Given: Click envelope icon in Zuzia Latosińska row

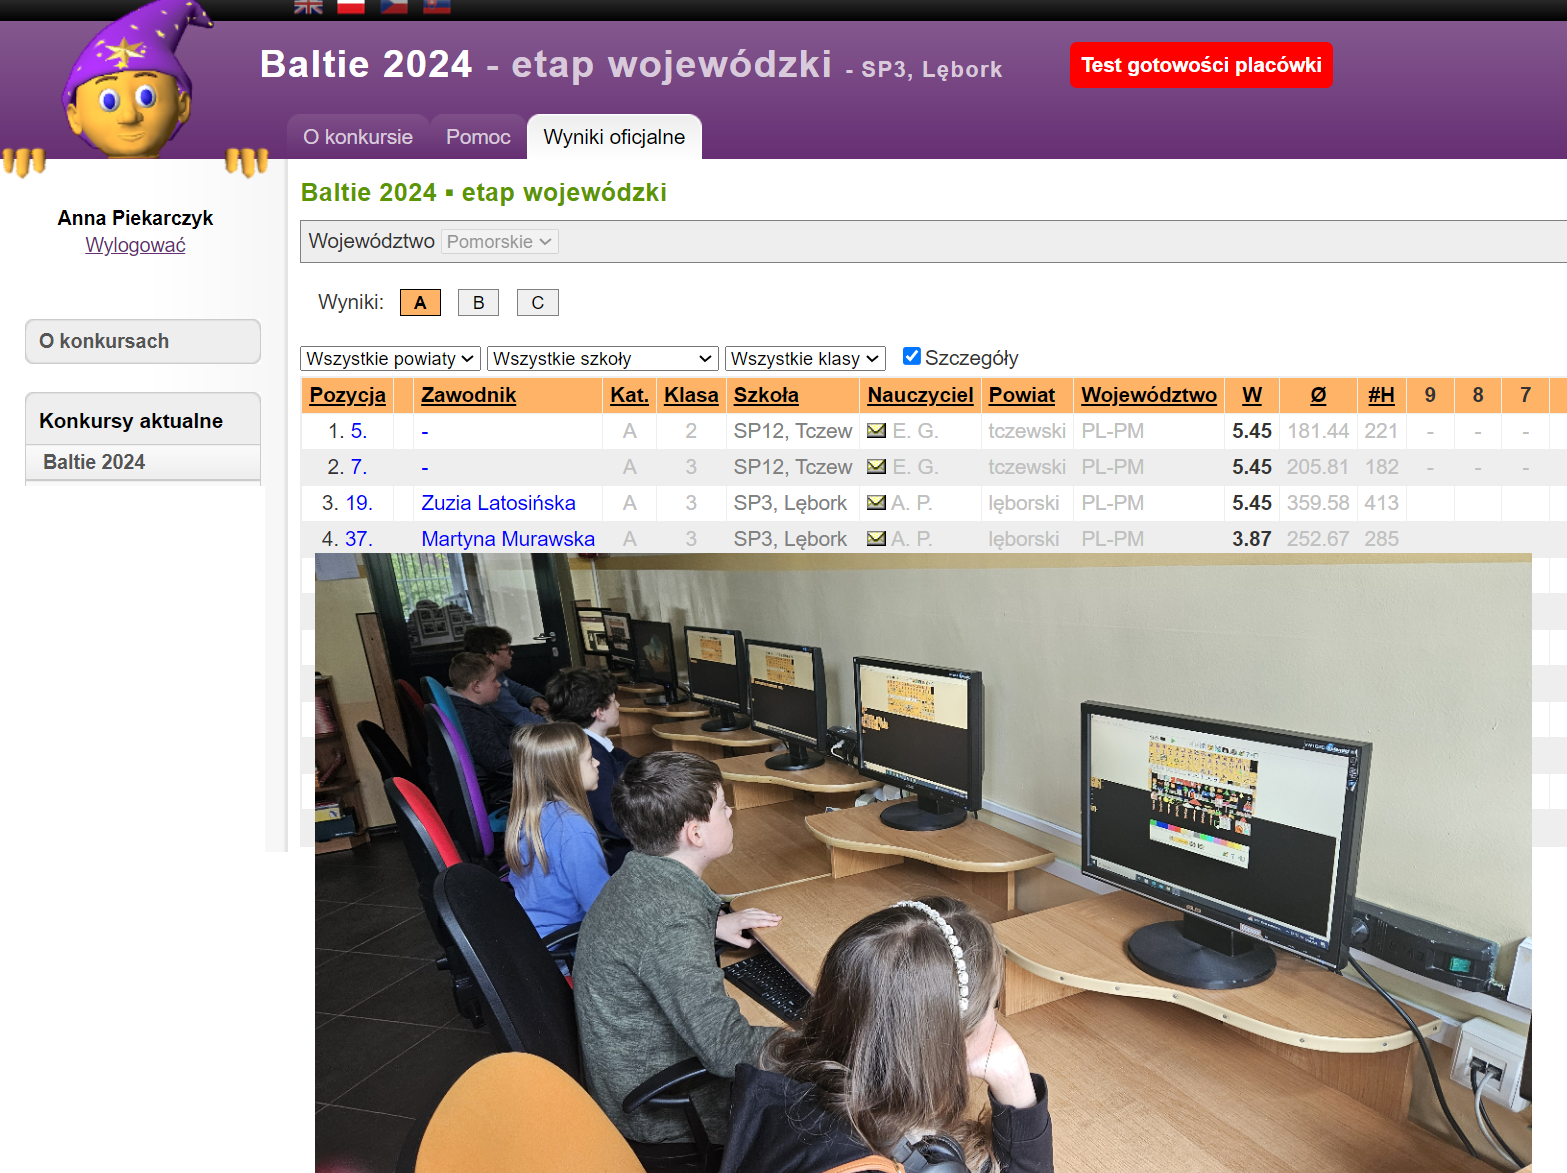Looking at the screenshot, I should coord(876,503).
